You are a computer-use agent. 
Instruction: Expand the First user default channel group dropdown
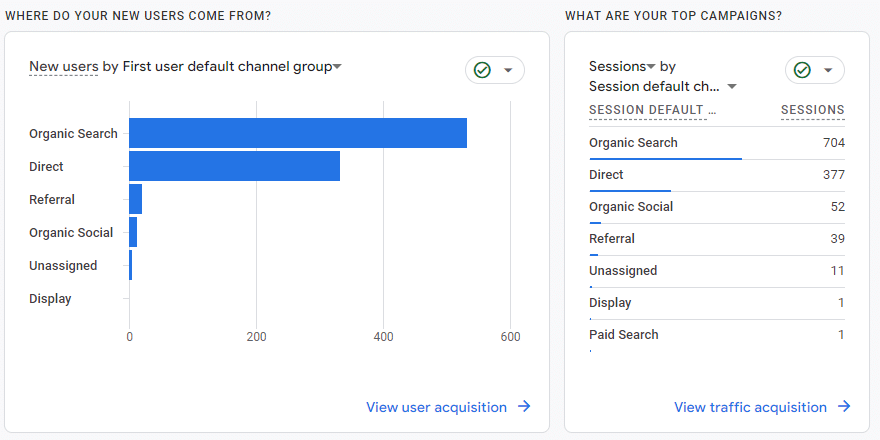(x=337, y=67)
